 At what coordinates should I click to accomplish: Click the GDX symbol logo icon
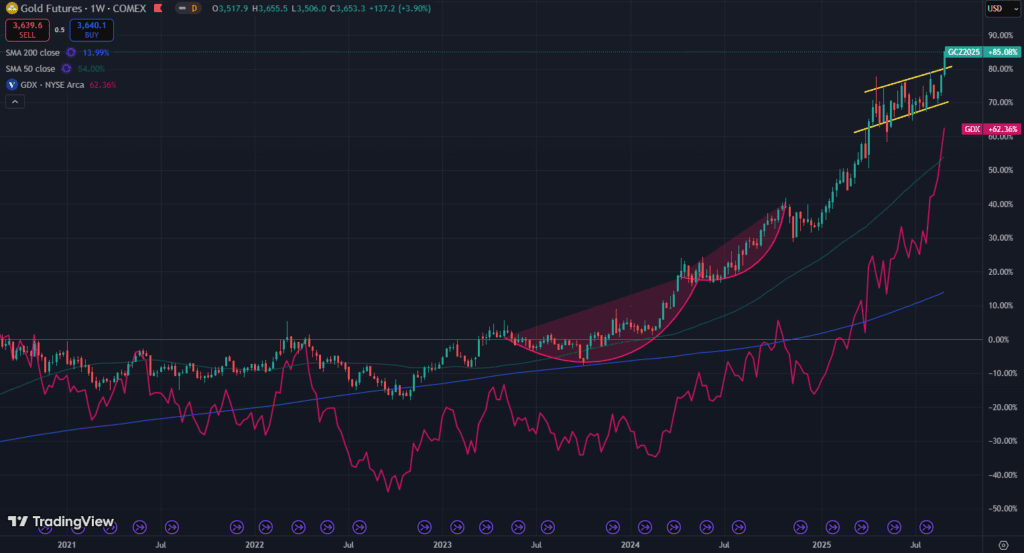click(11, 85)
